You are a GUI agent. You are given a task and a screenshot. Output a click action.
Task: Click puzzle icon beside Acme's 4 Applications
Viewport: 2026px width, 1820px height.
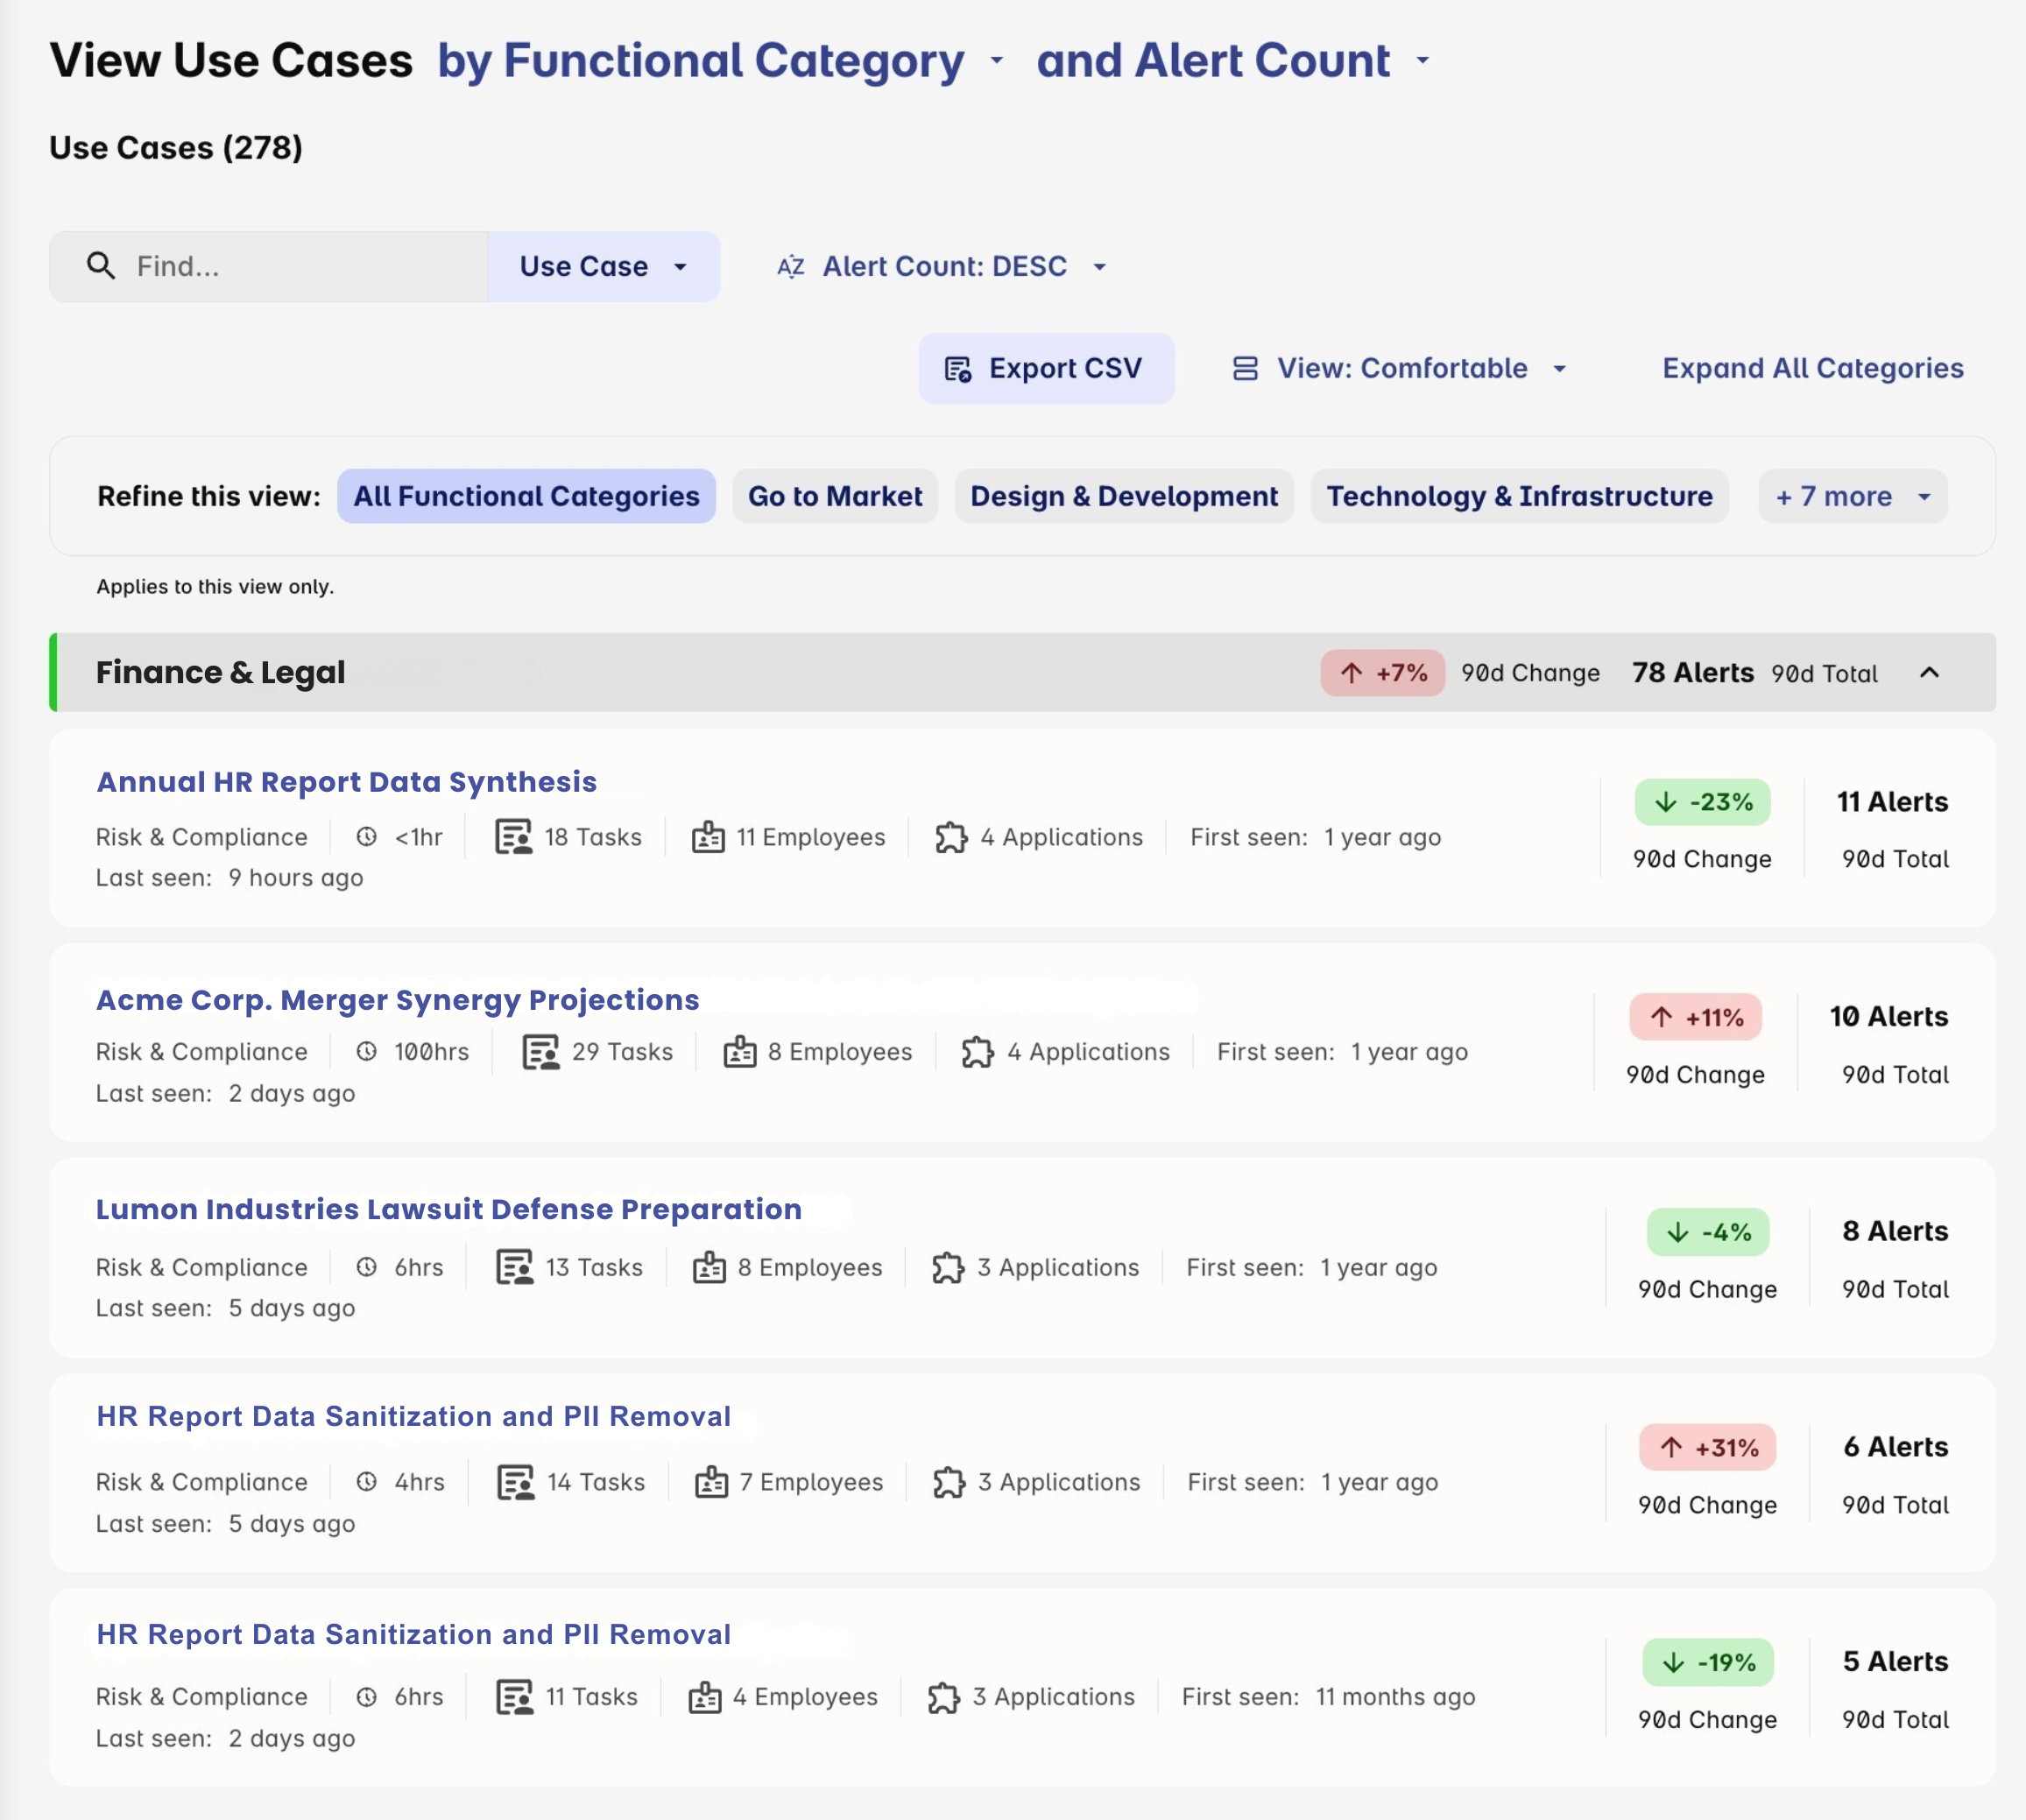(x=977, y=1052)
